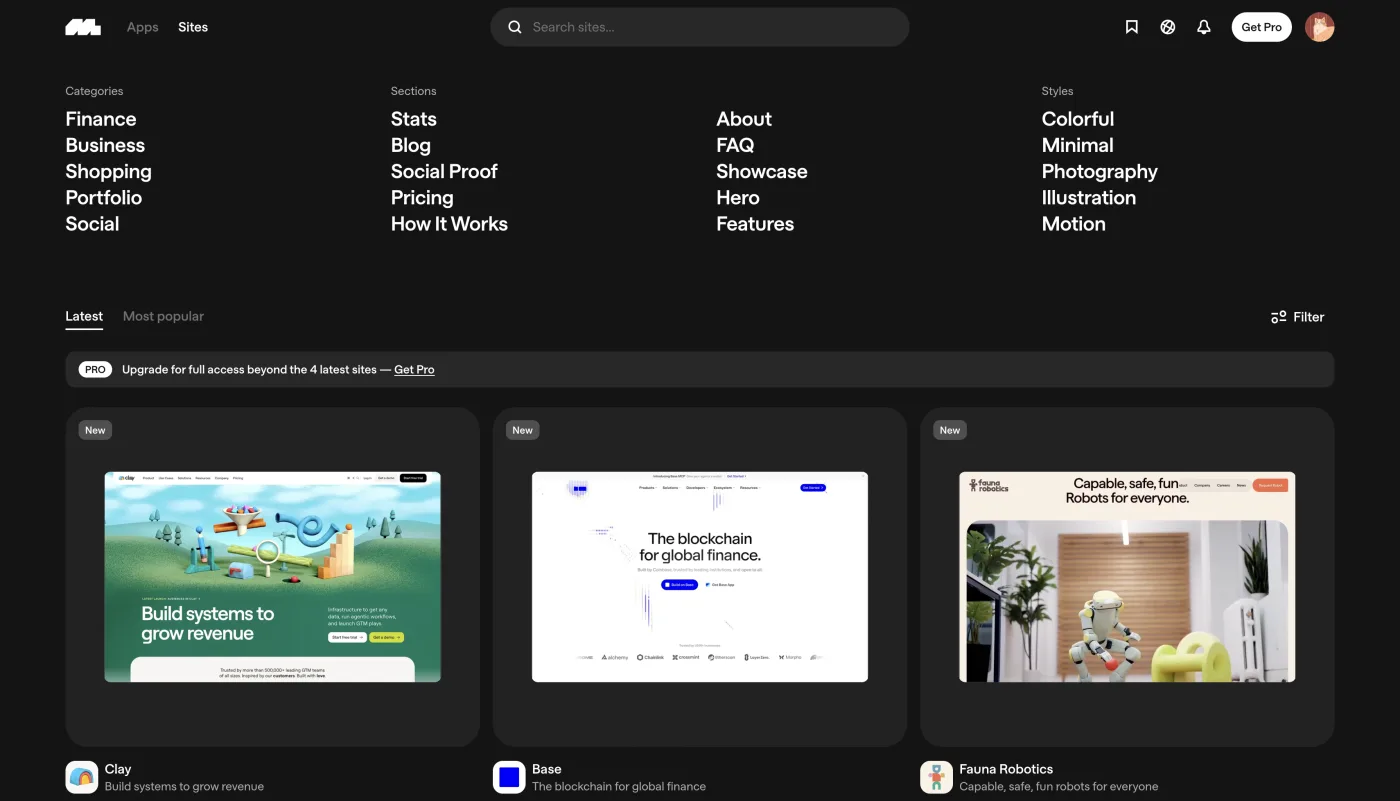This screenshot has width=1400, height=801.
Task: Click 'The blockchain for global finance' caption
Action: point(619,787)
